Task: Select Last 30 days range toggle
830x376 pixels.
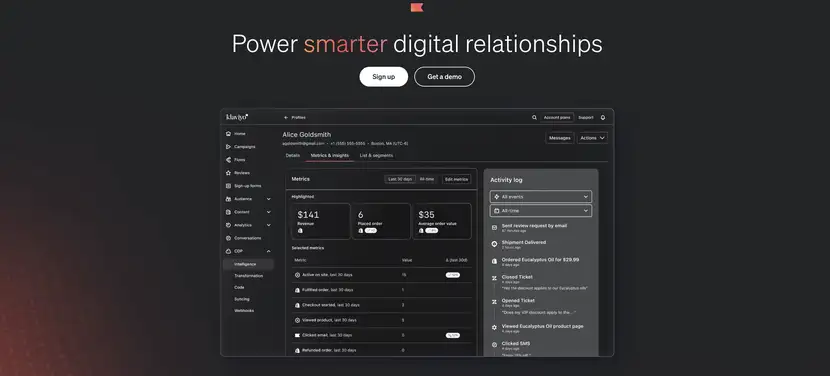Action: (400, 180)
